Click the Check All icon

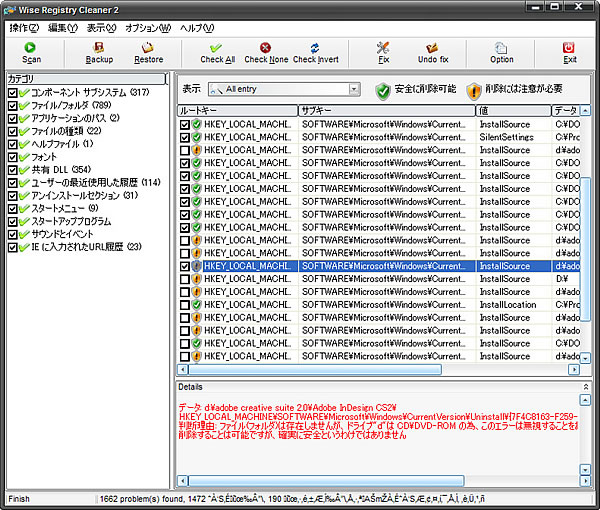click(217, 47)
